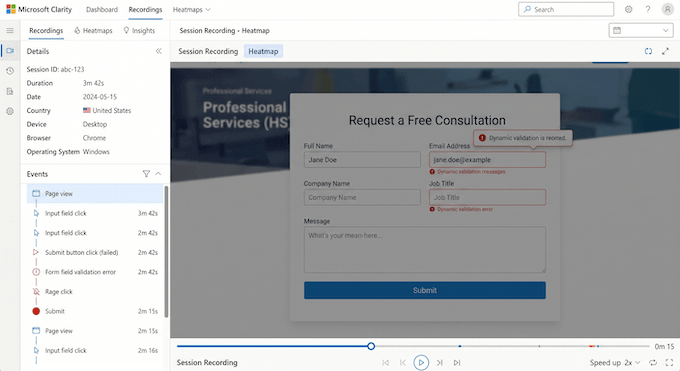
Task: Toggle the loop playback icon
Action: [x=653, y=362]
